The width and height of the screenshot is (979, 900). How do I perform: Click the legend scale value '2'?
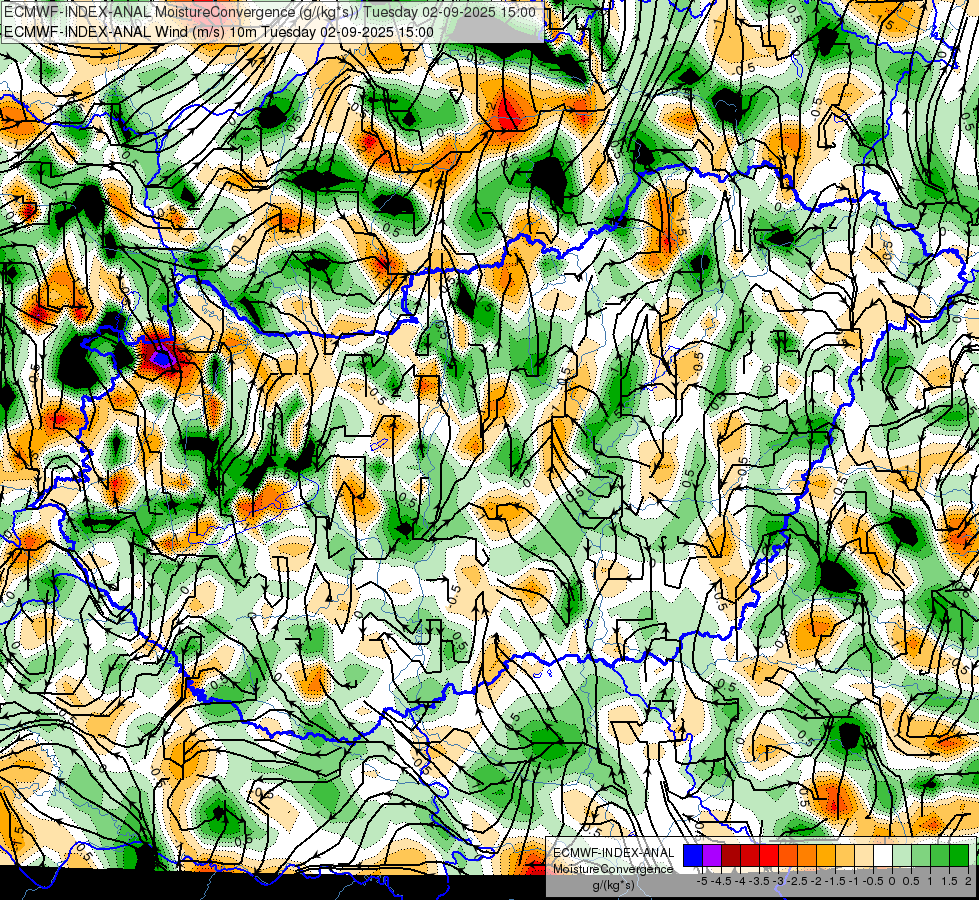click(968, 881)
